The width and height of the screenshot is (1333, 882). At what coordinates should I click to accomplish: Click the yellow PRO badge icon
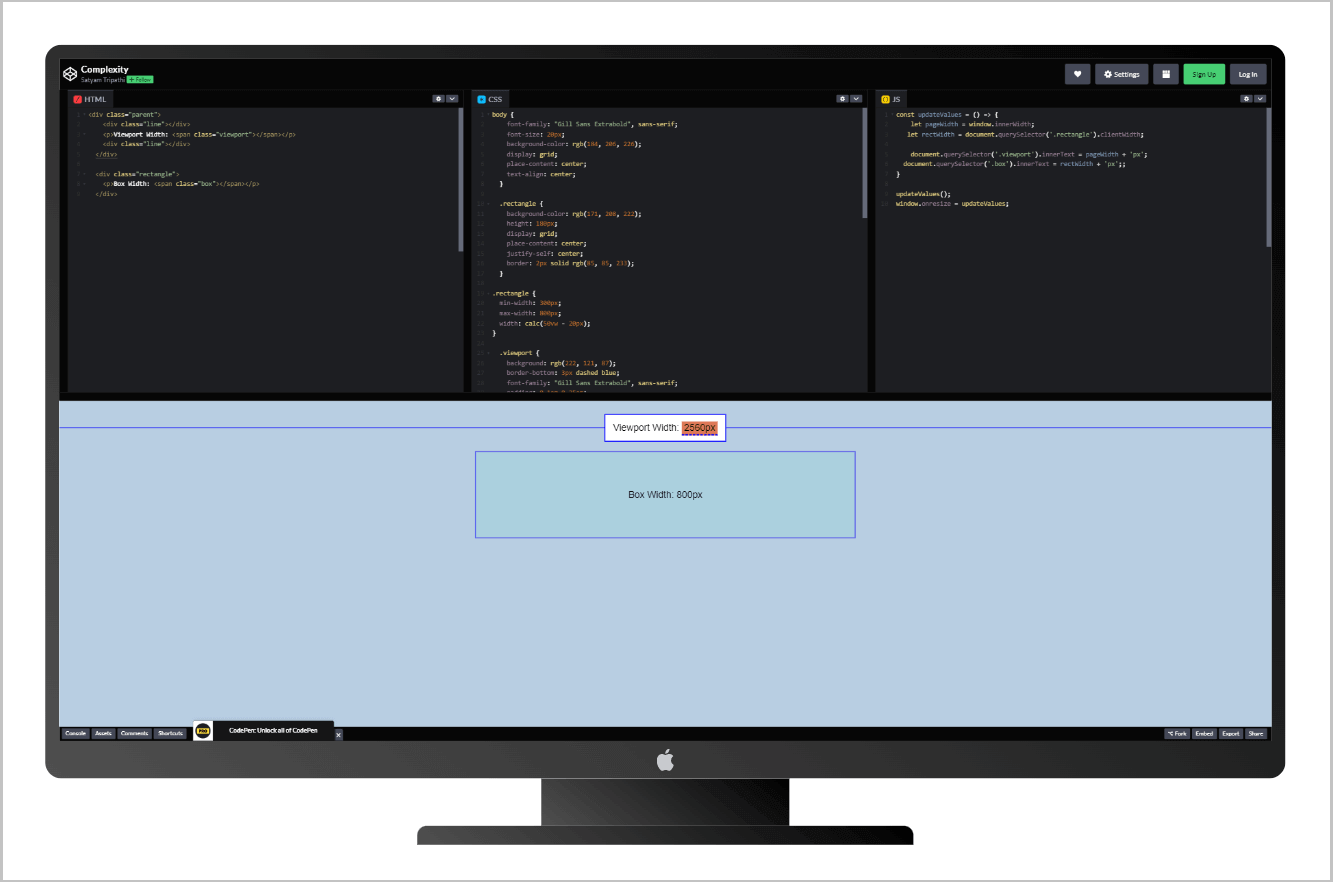click(203, 731)
